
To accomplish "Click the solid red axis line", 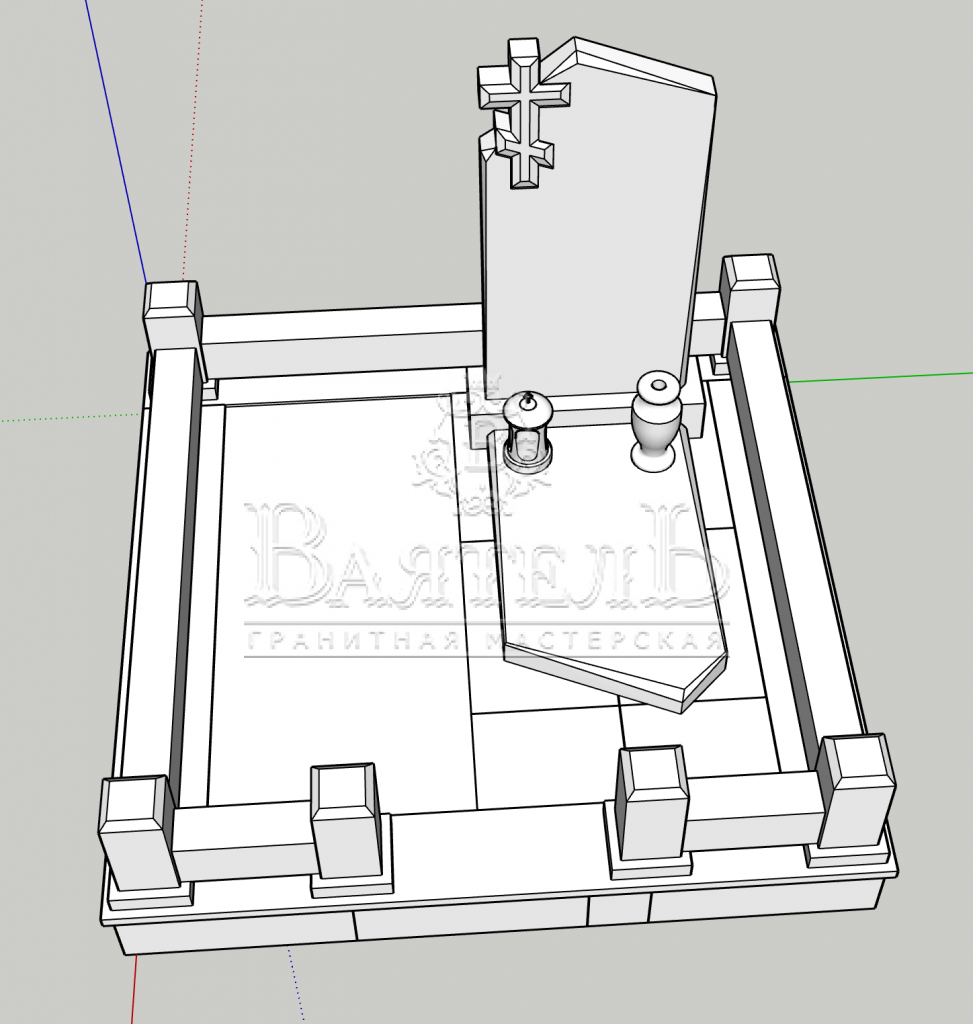I will coord(133,988).
